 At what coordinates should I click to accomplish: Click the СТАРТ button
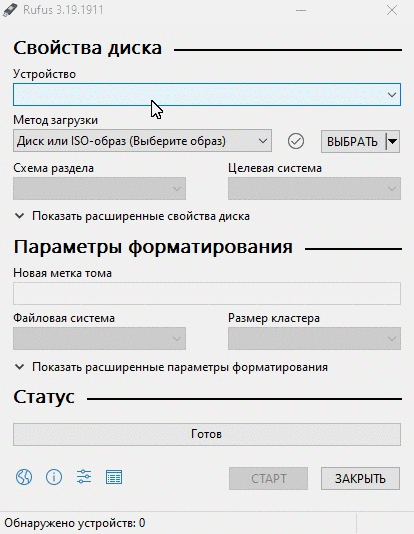(268, 478)
